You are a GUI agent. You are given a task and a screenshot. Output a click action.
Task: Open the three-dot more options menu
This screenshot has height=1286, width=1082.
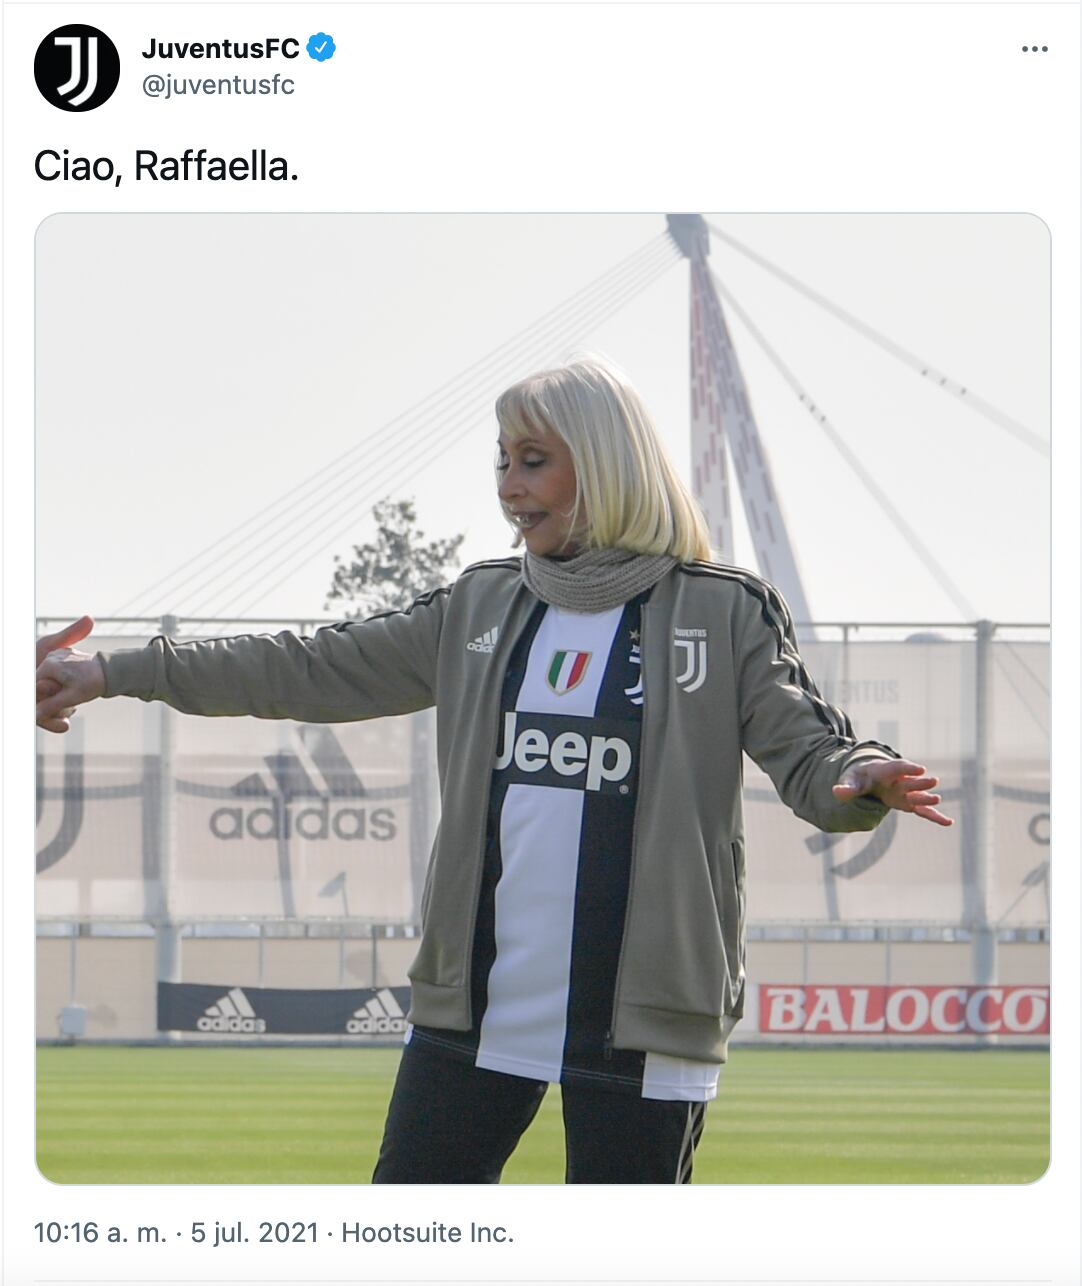coord(1035,49)
